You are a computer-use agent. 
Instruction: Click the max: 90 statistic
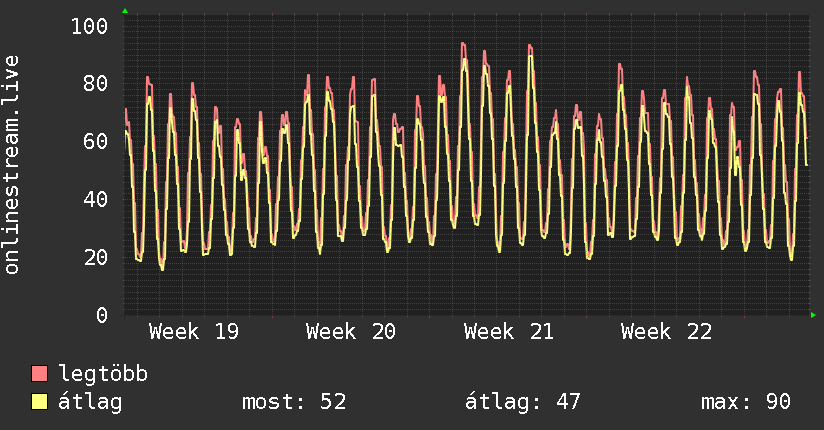pyautogui.click(x=746, y=402)
